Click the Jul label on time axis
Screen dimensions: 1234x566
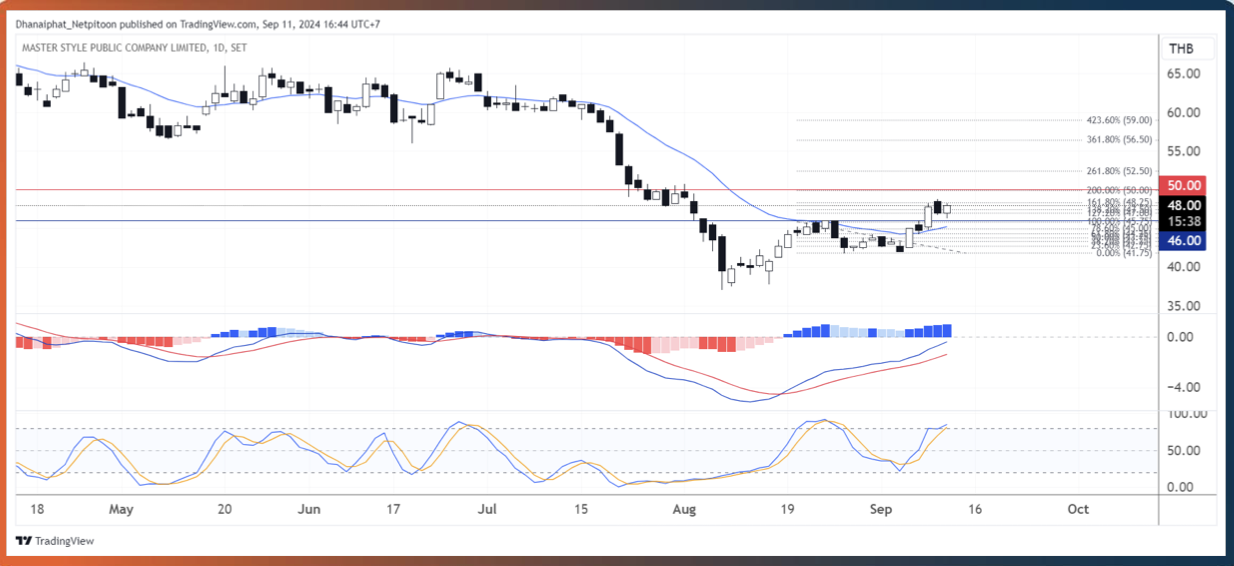489,509
